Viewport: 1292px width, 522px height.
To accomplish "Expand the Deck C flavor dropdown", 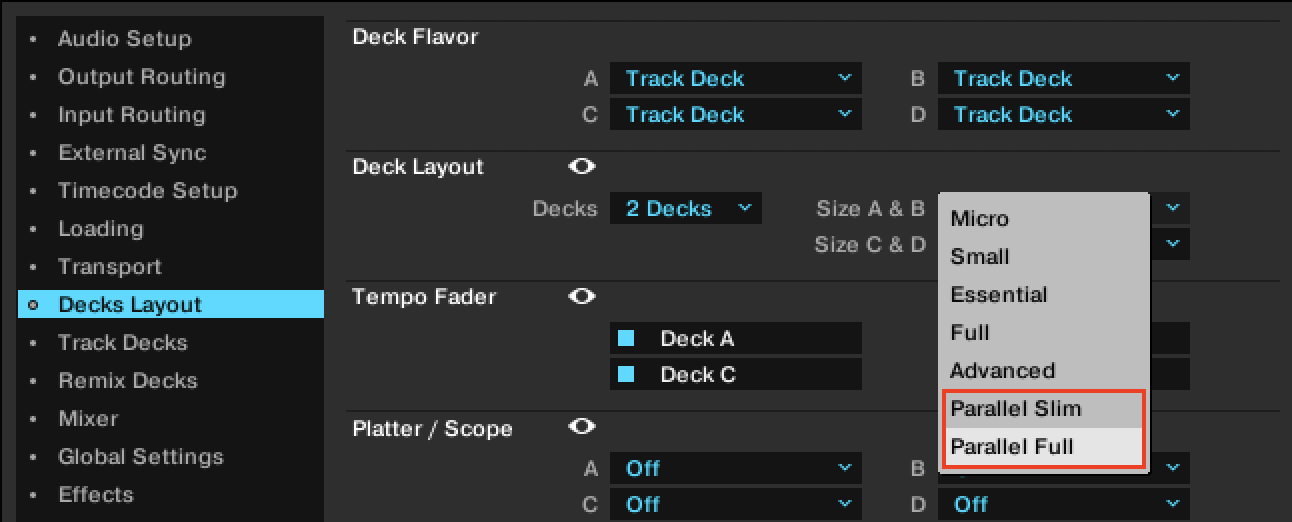I will tap(736, 115).
